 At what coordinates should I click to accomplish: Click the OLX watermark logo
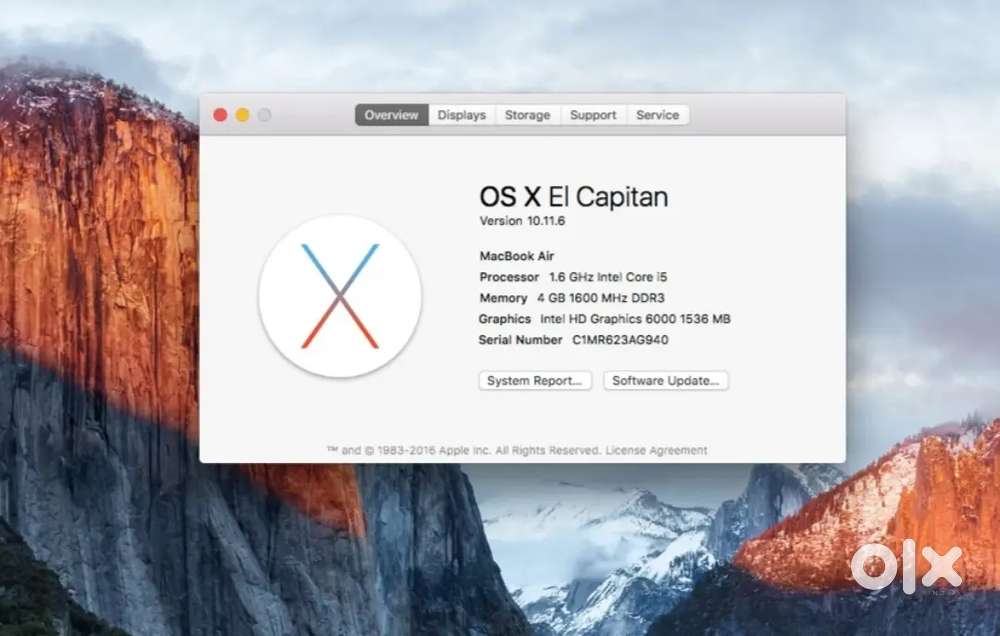(x=906, y=567)
